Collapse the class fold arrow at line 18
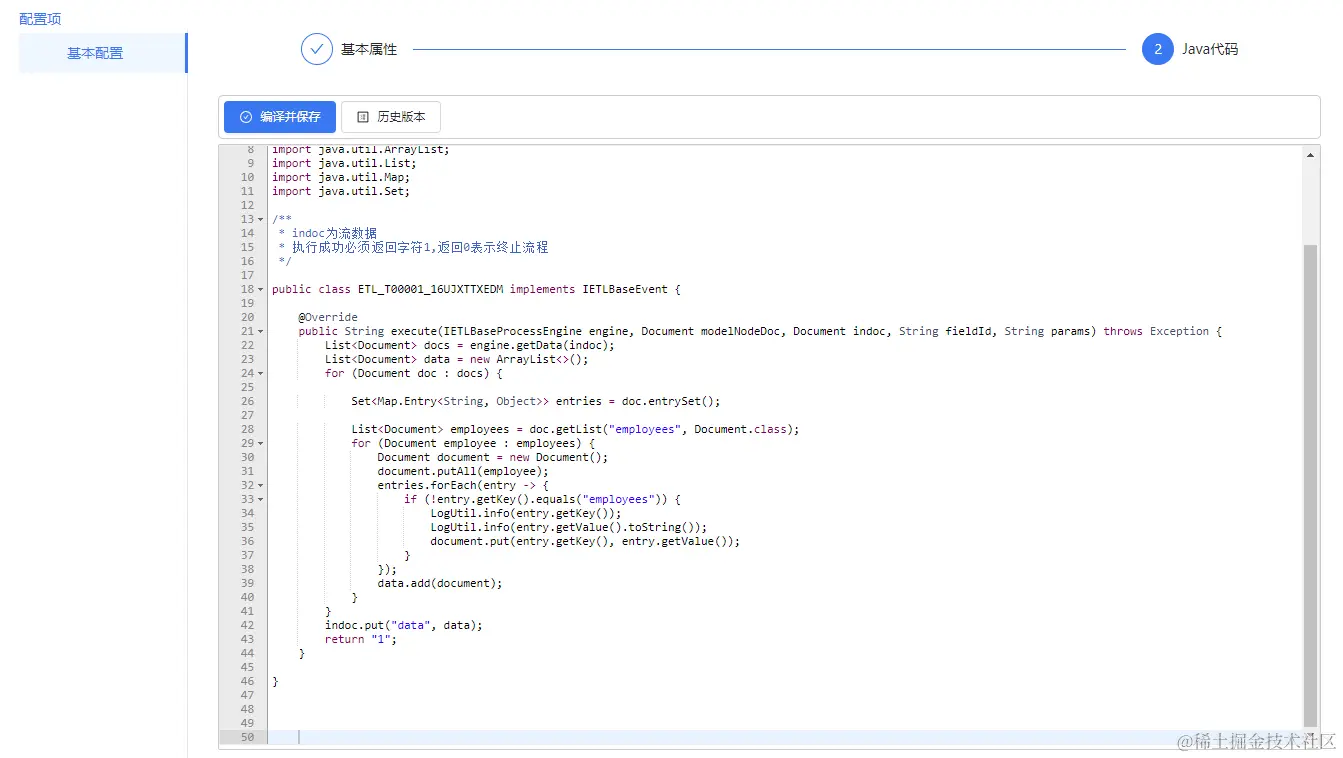The image size is (1343, 758). [x=261, y=289]
